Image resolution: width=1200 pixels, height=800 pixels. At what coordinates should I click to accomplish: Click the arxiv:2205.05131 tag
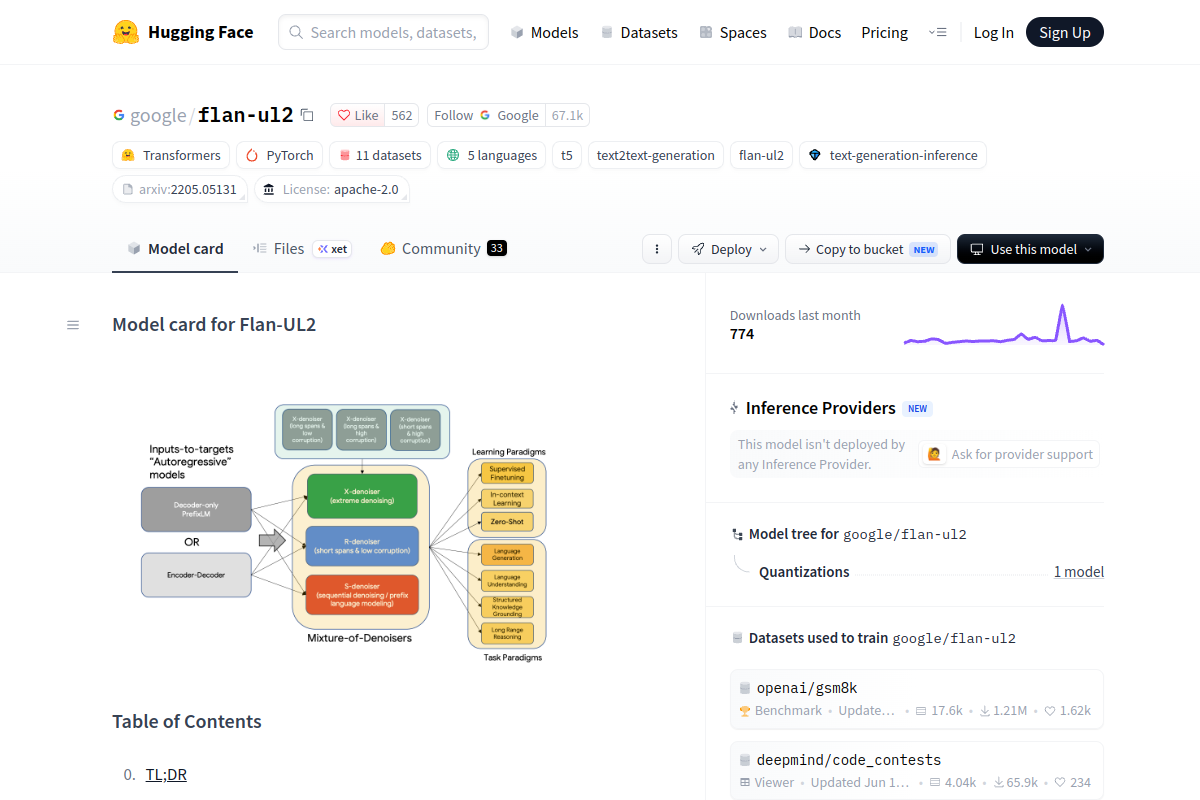coord(180,189)
